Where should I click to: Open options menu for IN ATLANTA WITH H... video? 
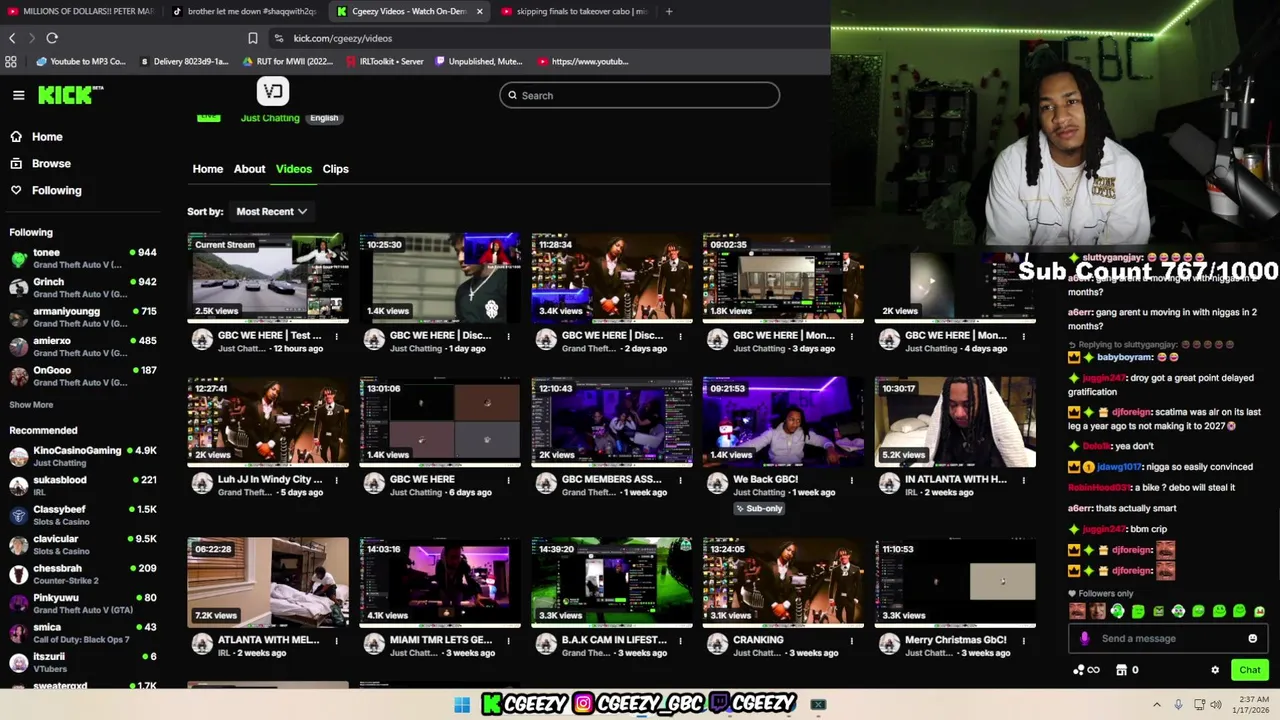pos(1024,480)
